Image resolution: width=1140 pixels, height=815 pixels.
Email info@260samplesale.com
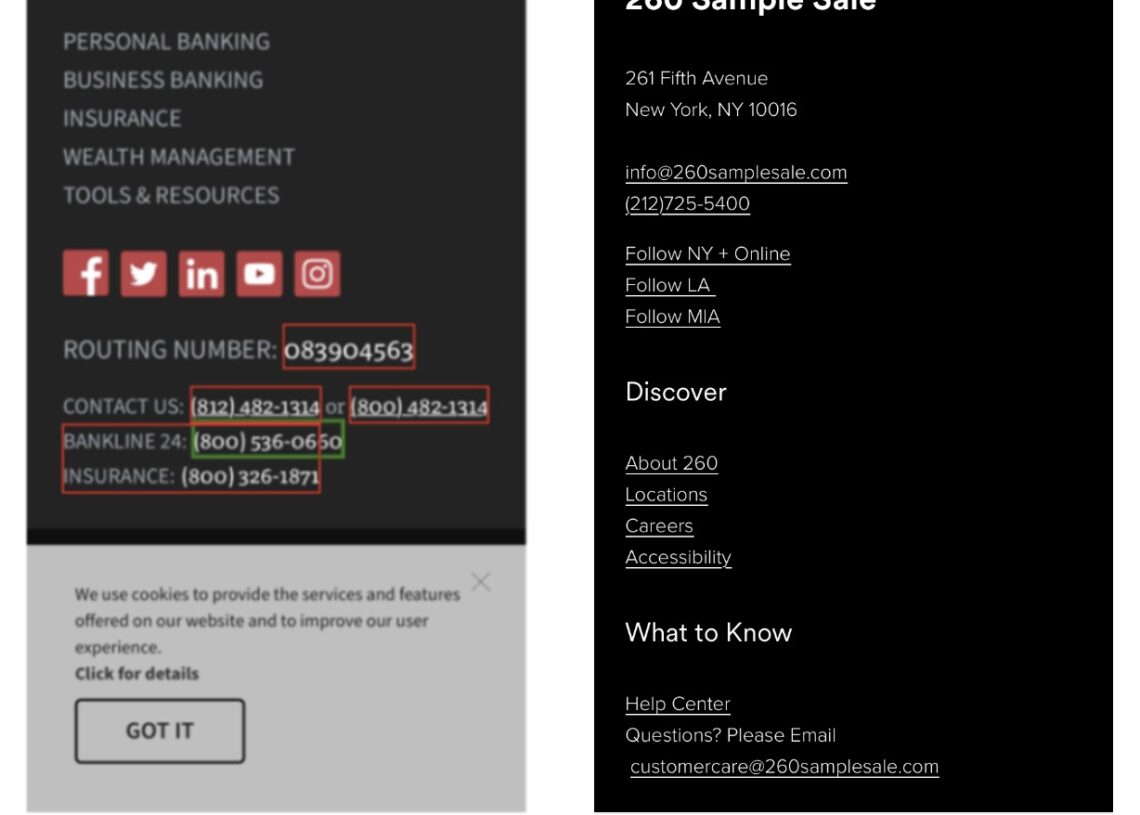click(x=735, y=172)
